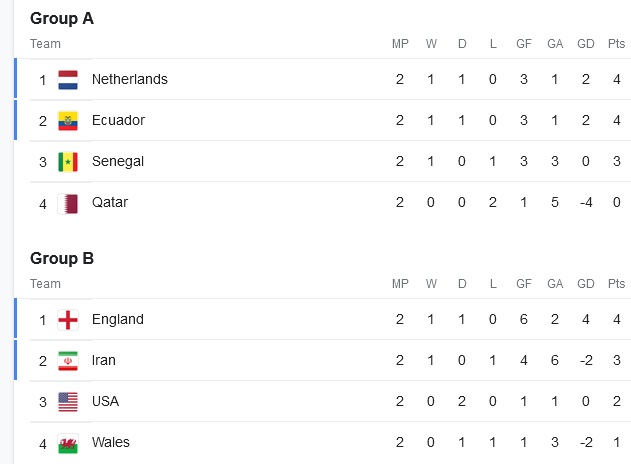The width and height of the screenshot is (631, 464).
Task: Click the USA flag icon
Action: 68,401
